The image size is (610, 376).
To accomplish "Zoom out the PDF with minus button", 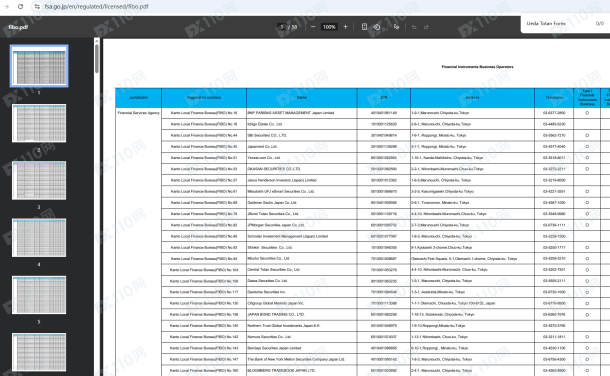I will (313, 27).
